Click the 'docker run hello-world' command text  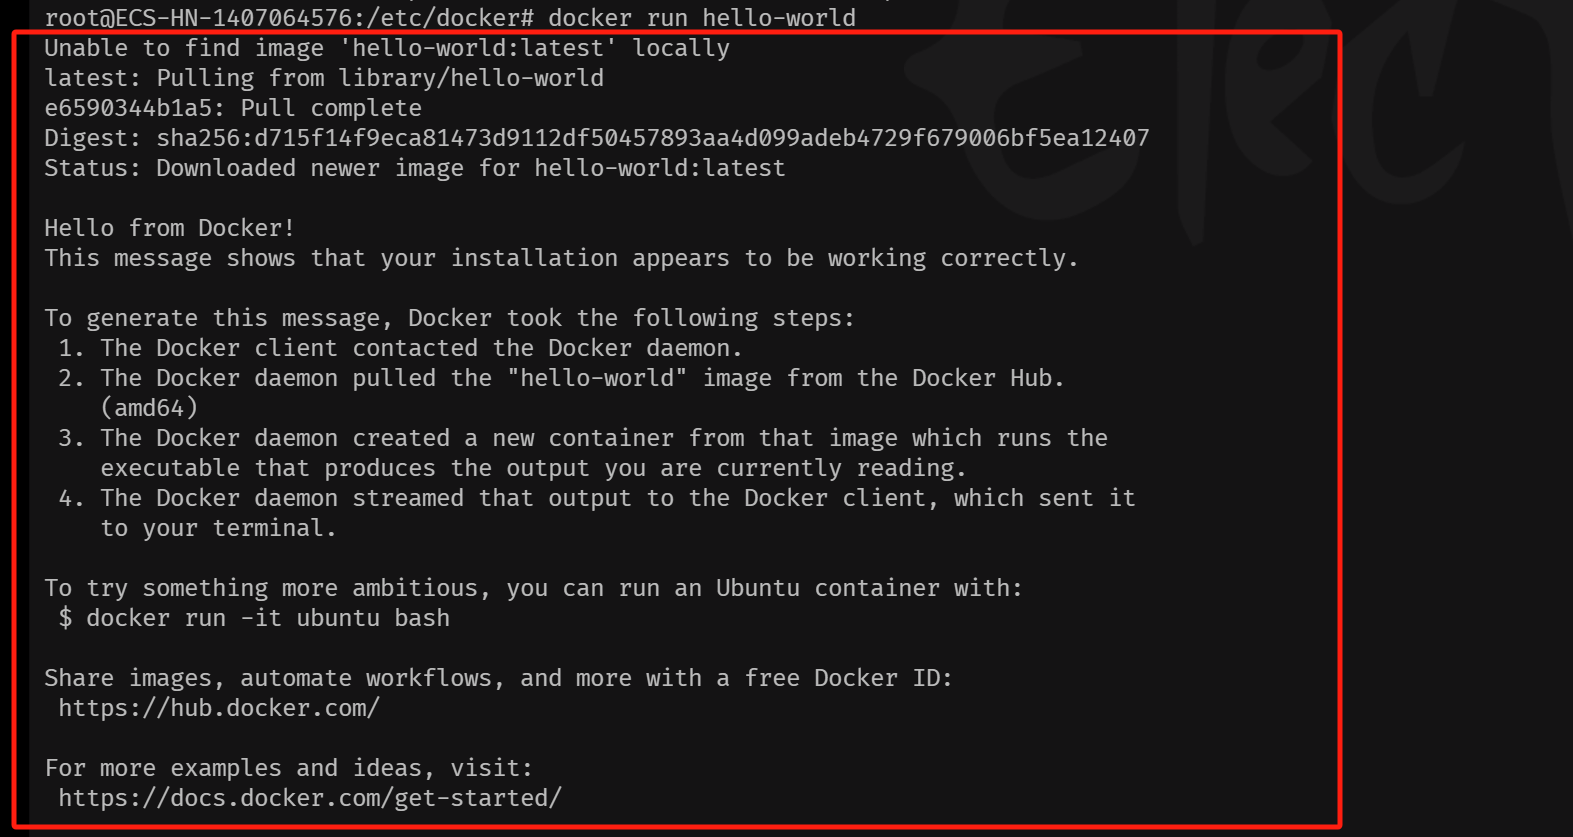click(x=702, y=17)
